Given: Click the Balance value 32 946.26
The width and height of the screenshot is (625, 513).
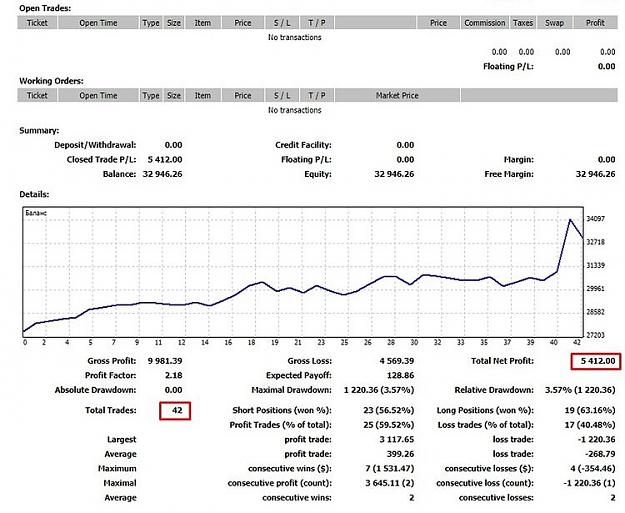Looking at the screenshot, I should [162, 174].
